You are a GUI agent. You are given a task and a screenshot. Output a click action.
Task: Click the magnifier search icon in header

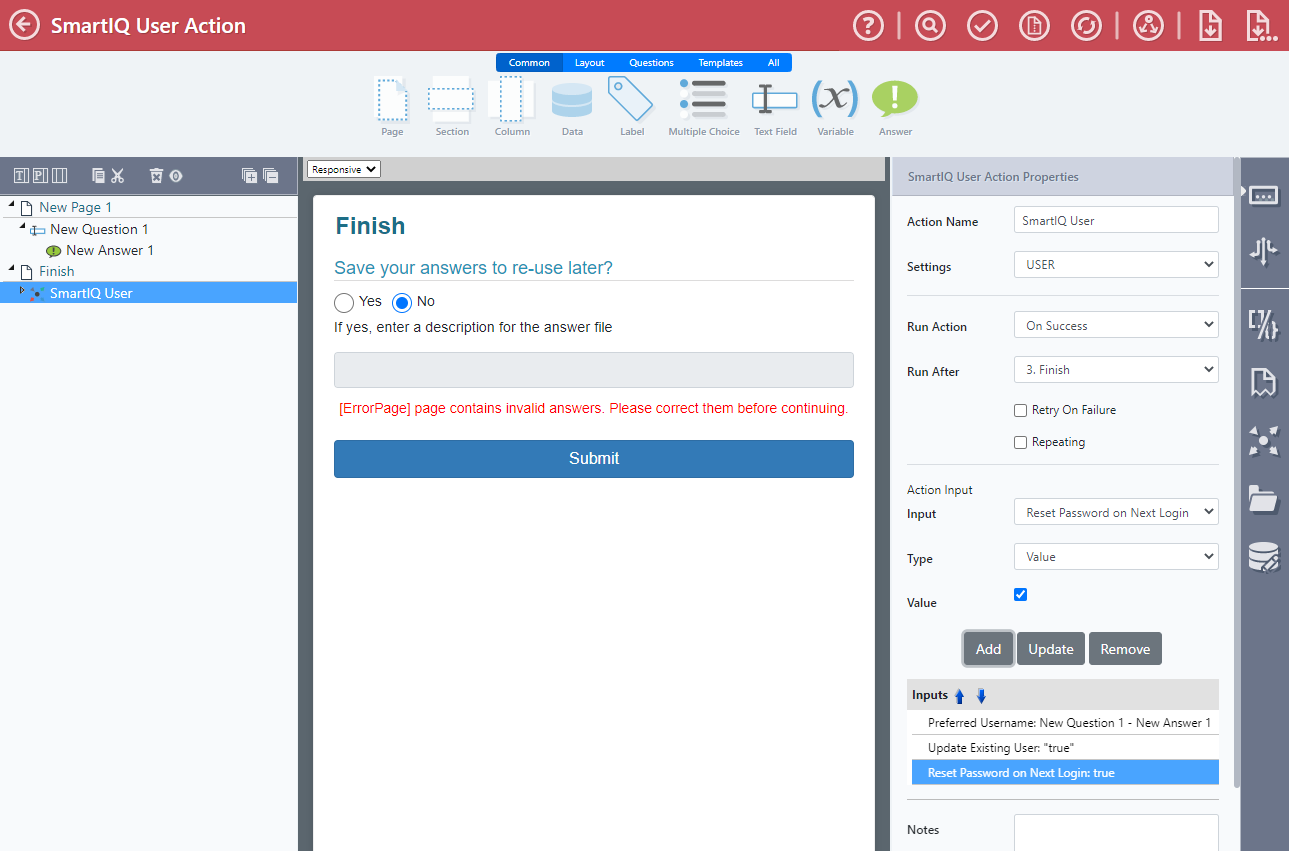pyautogui.click(x=930, y=25)
